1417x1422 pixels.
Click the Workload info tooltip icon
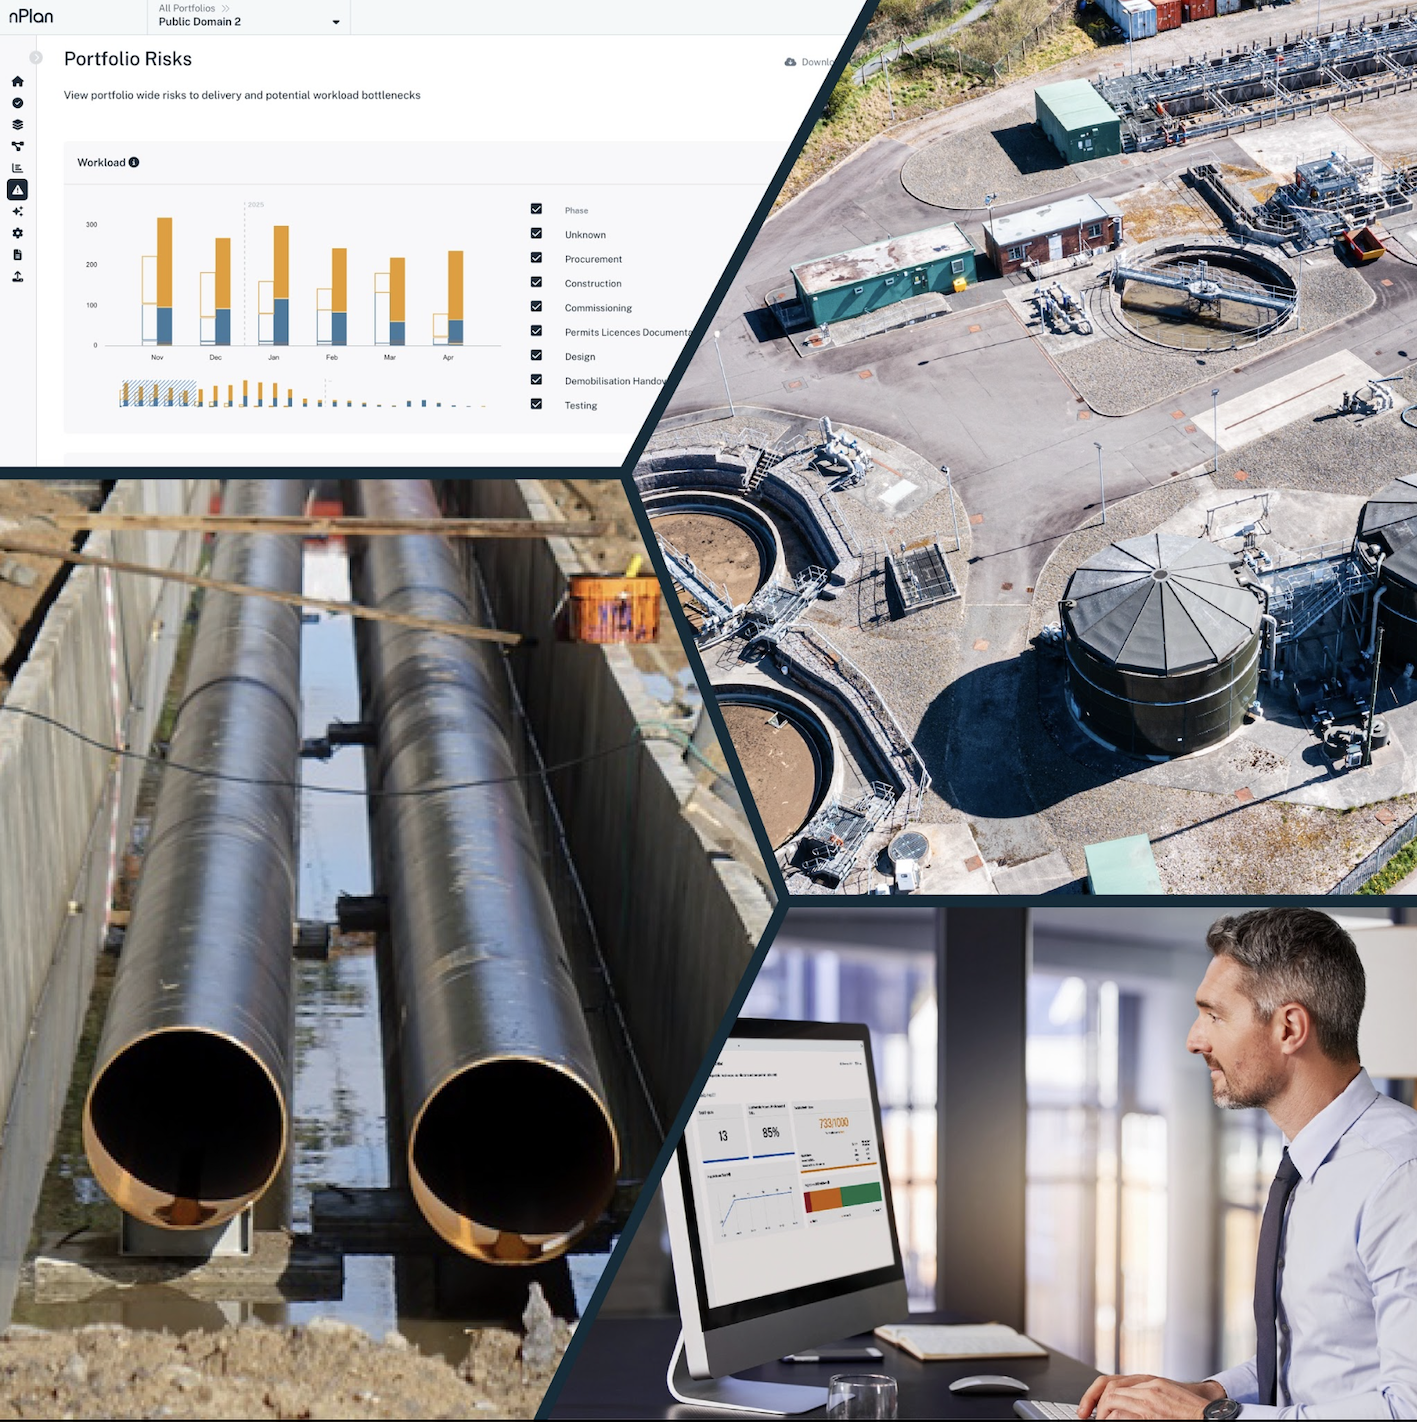[135, 161]
